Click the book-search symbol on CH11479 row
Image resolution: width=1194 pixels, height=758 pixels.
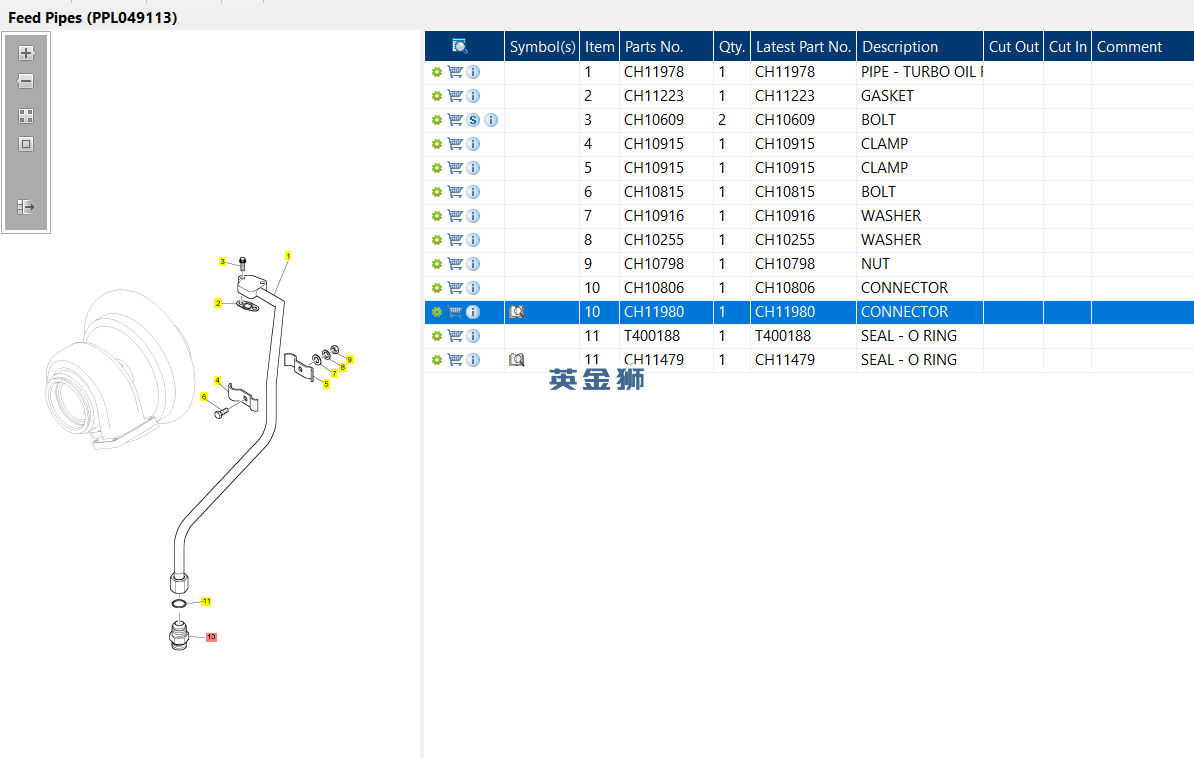pos(517,360)
